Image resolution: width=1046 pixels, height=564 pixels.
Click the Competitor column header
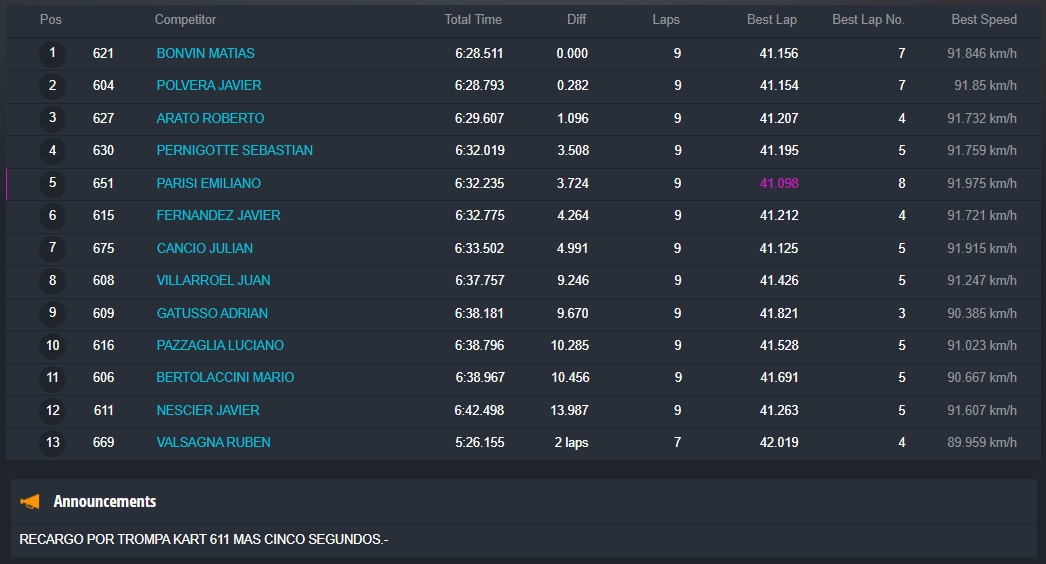click(x=185, y=19)
